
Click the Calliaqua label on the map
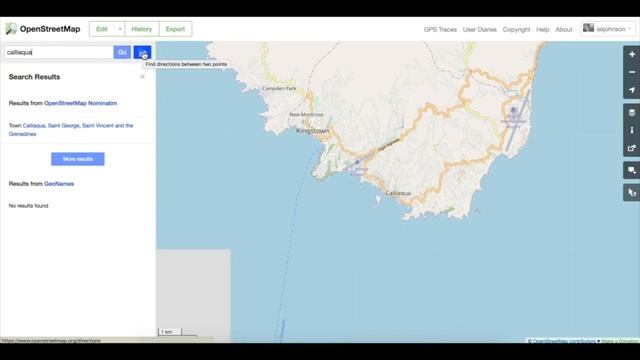click(x=398, y=193)
